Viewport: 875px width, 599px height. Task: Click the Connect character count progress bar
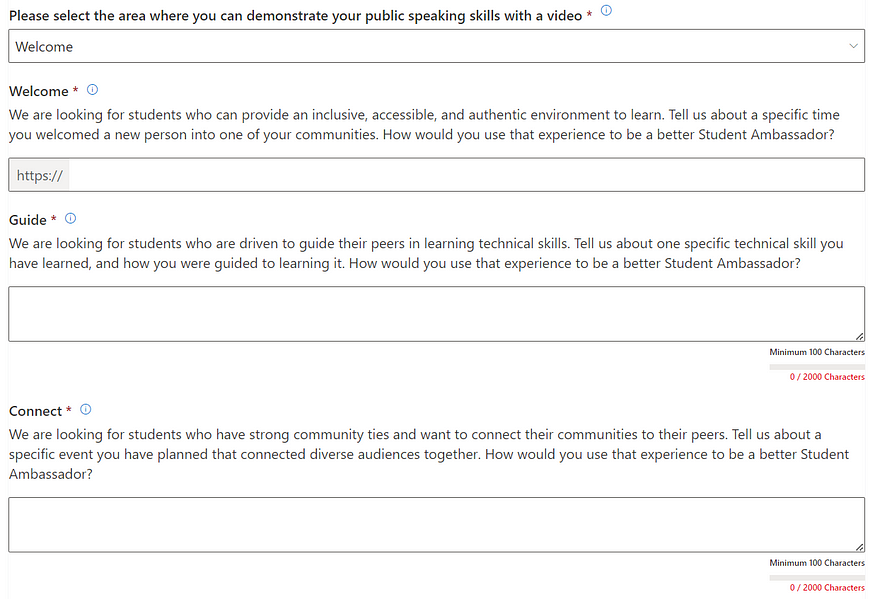(817, 578)
